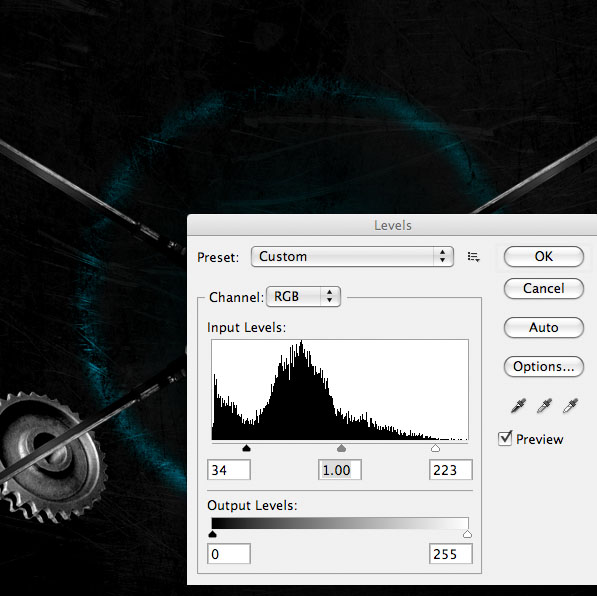Click the highlight input field showing 223
597x596 pixels.
[x=451, y=470]
